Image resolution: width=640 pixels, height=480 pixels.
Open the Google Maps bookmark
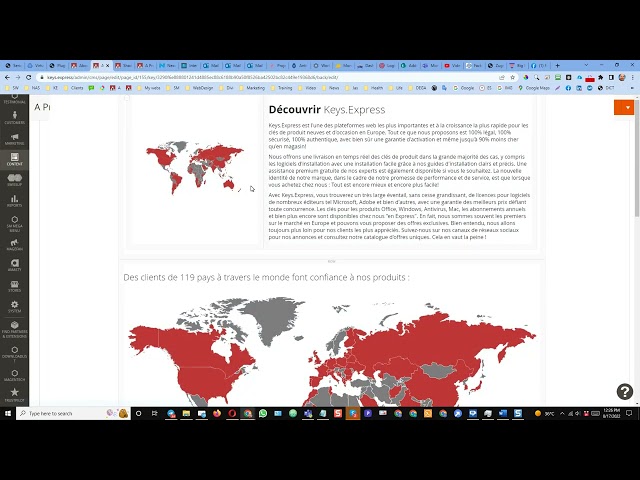coord(534,88)
